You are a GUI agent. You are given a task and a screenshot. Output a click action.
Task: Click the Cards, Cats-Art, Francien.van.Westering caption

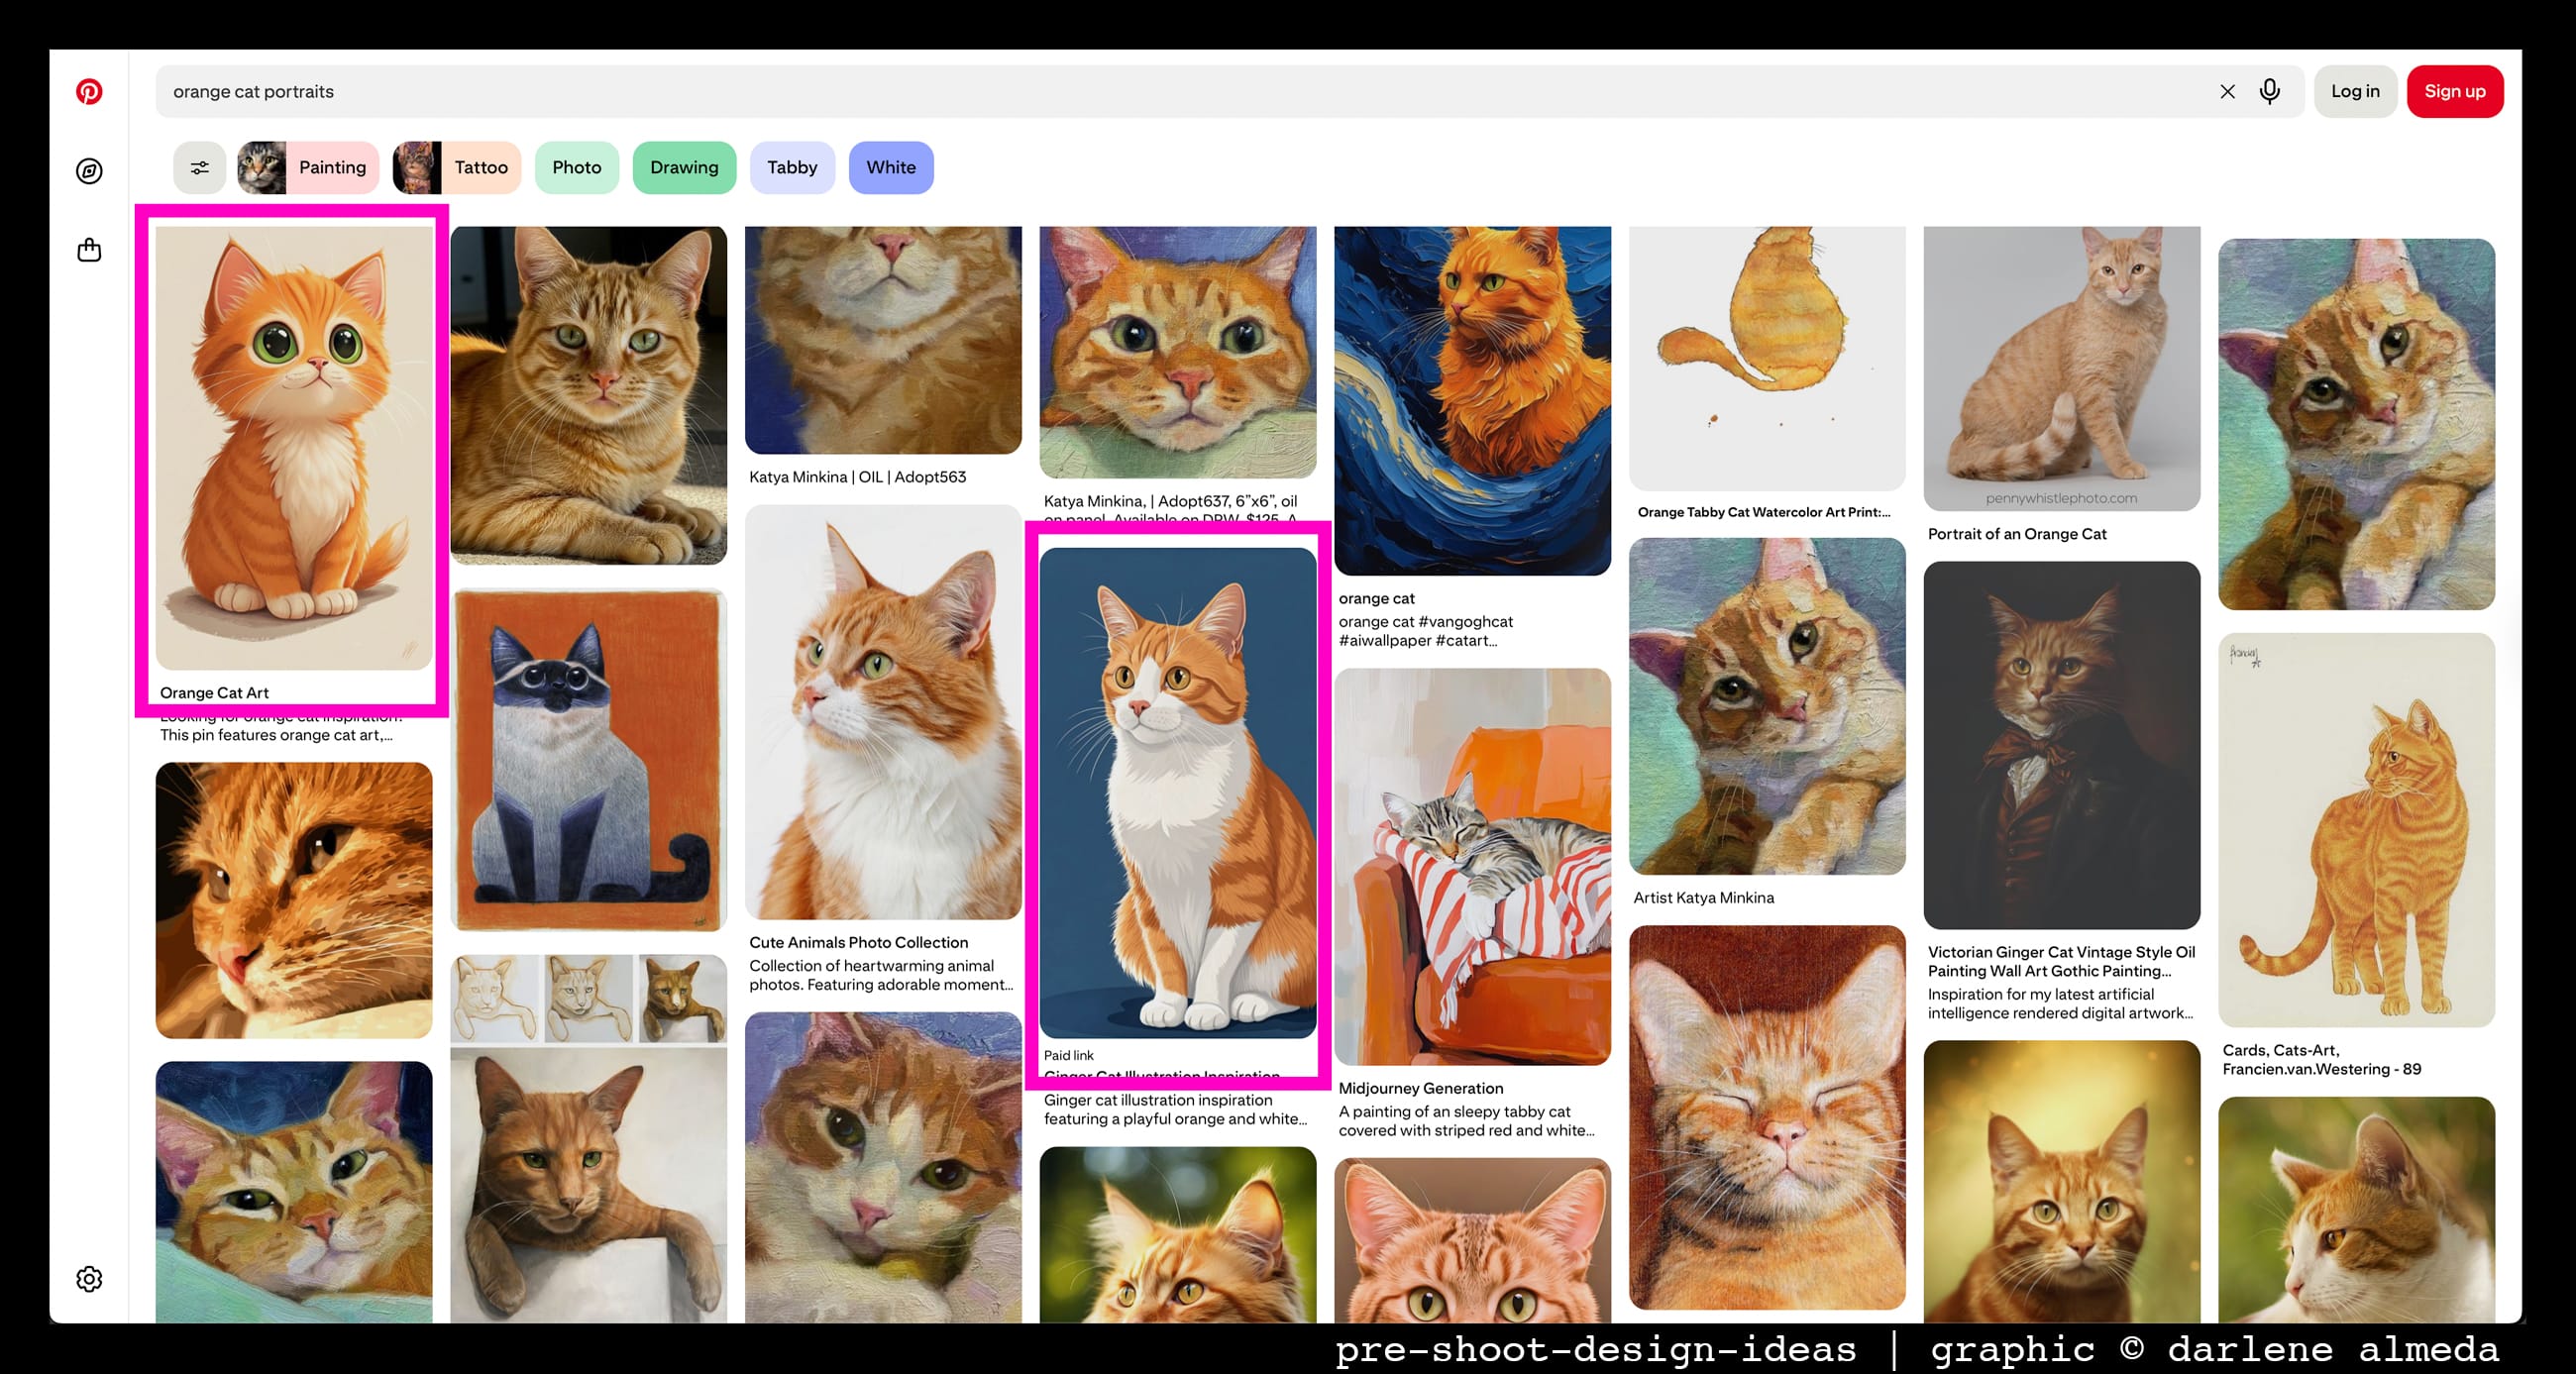[2321, 1060]
